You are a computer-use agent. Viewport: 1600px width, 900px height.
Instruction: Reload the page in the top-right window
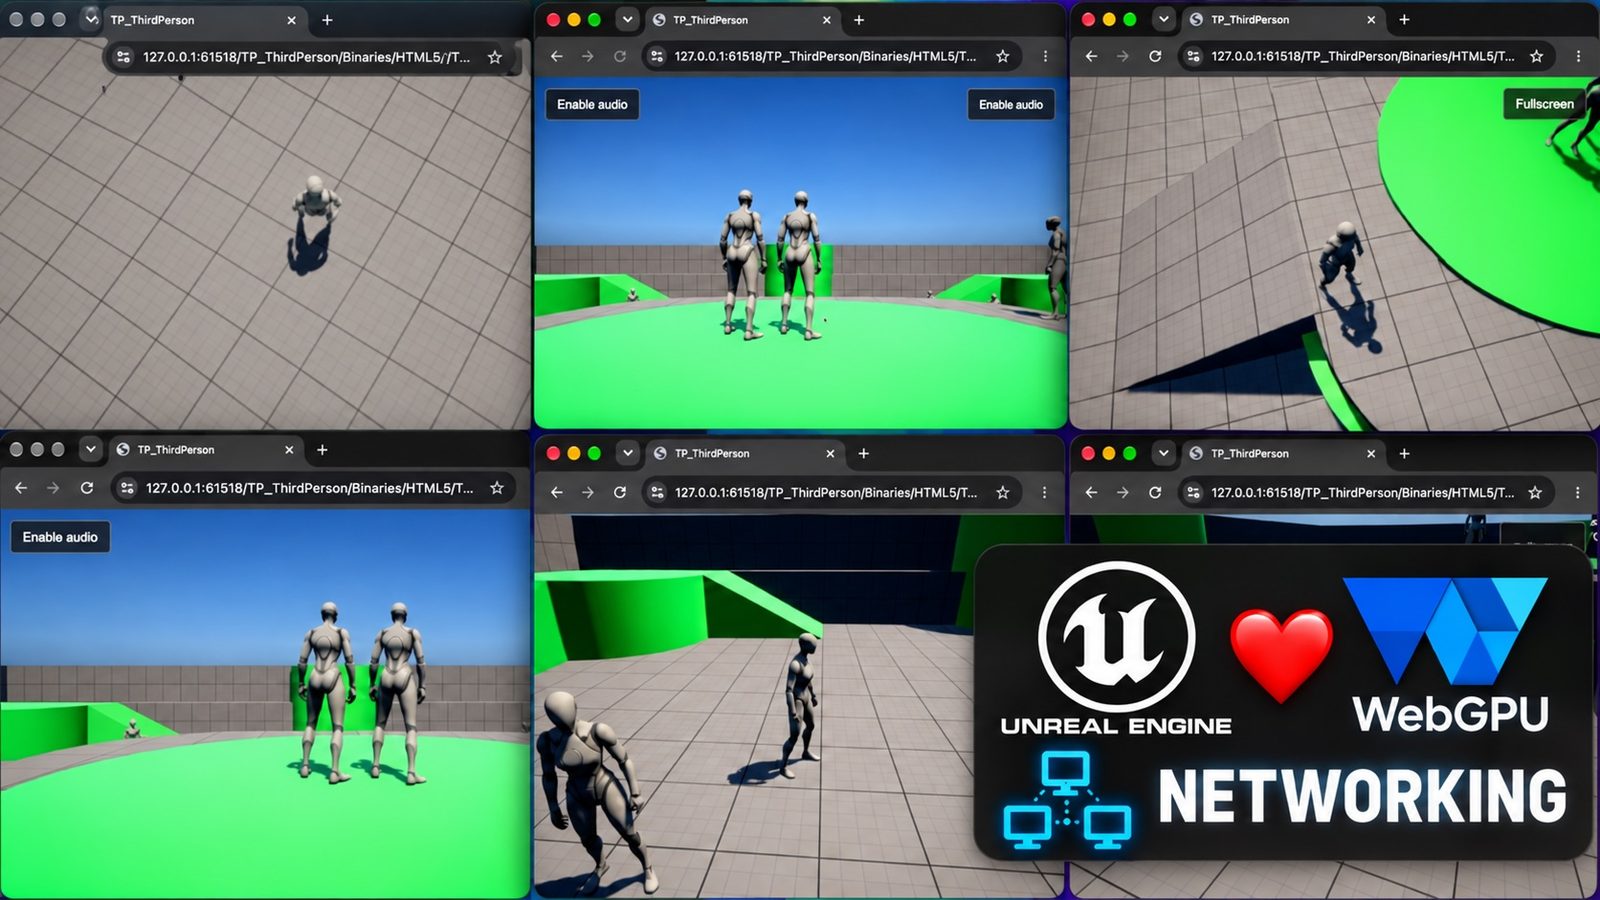(x=1155, y=56)
